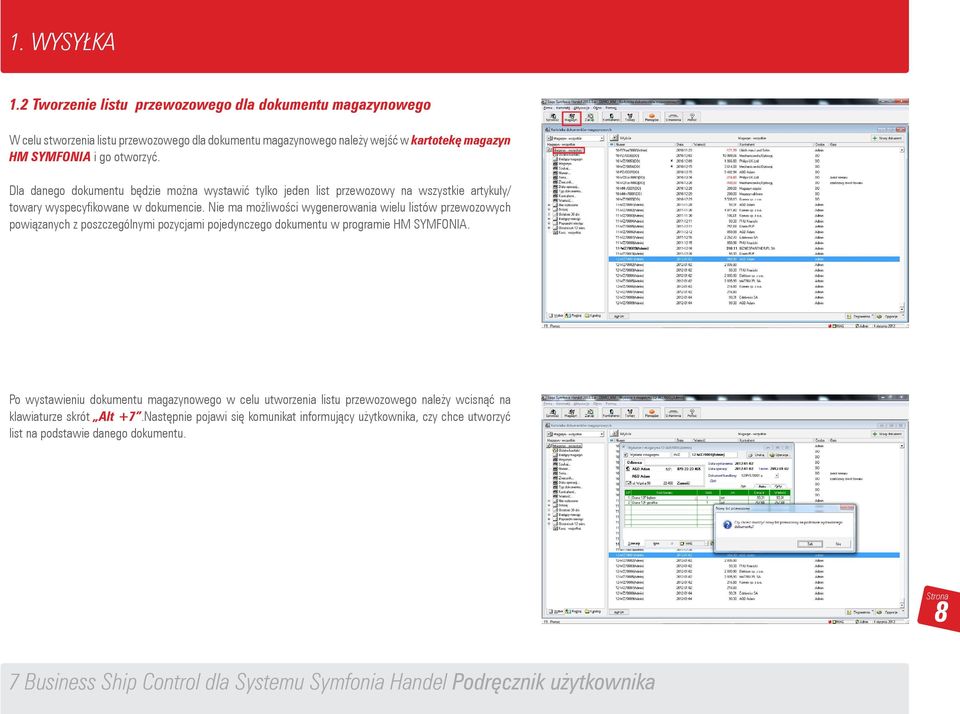Image resolution: width=960 pixels, height=714 pixels.
Task: Switch to the Wybór tab in upper screenshot
Action: [x=555, y=316]
